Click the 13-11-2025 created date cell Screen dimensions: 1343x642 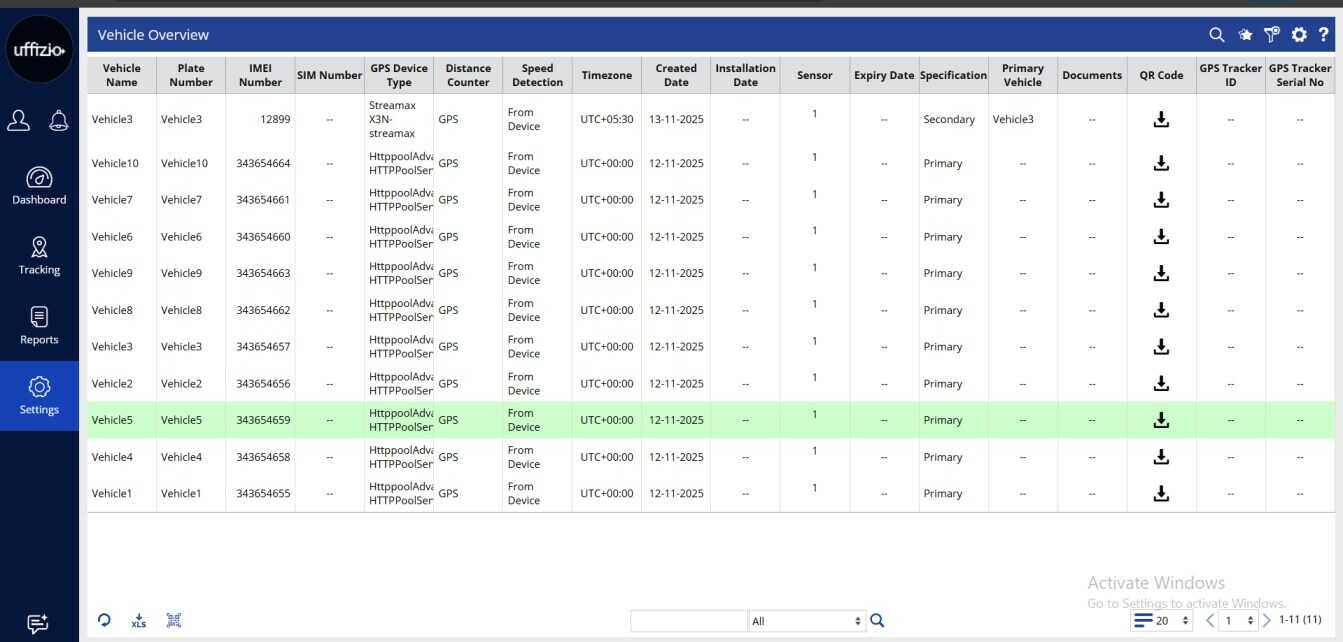tap(676, 119)
